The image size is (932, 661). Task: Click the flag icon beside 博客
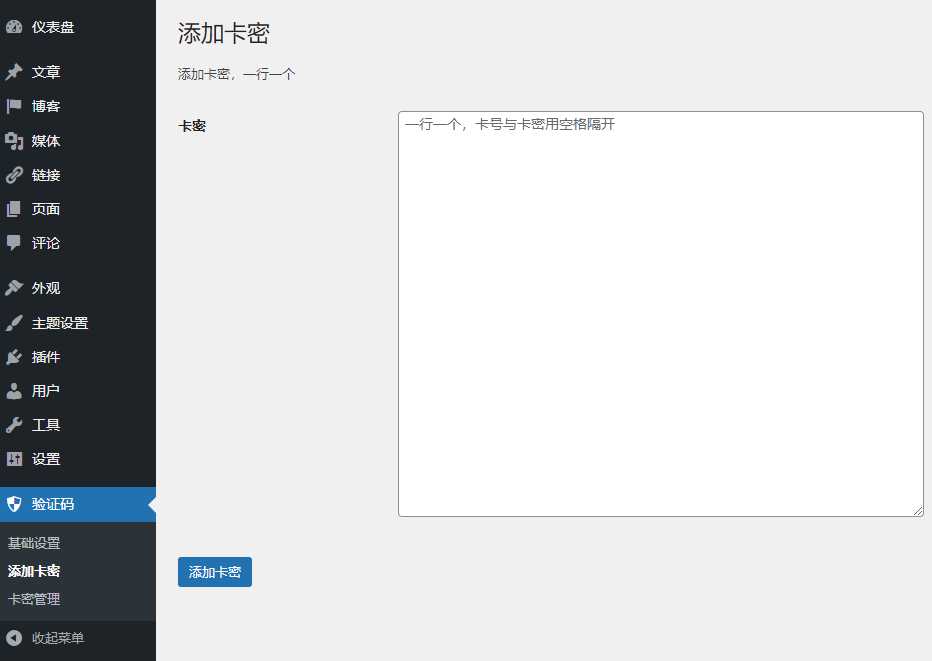tap(14, 106)
